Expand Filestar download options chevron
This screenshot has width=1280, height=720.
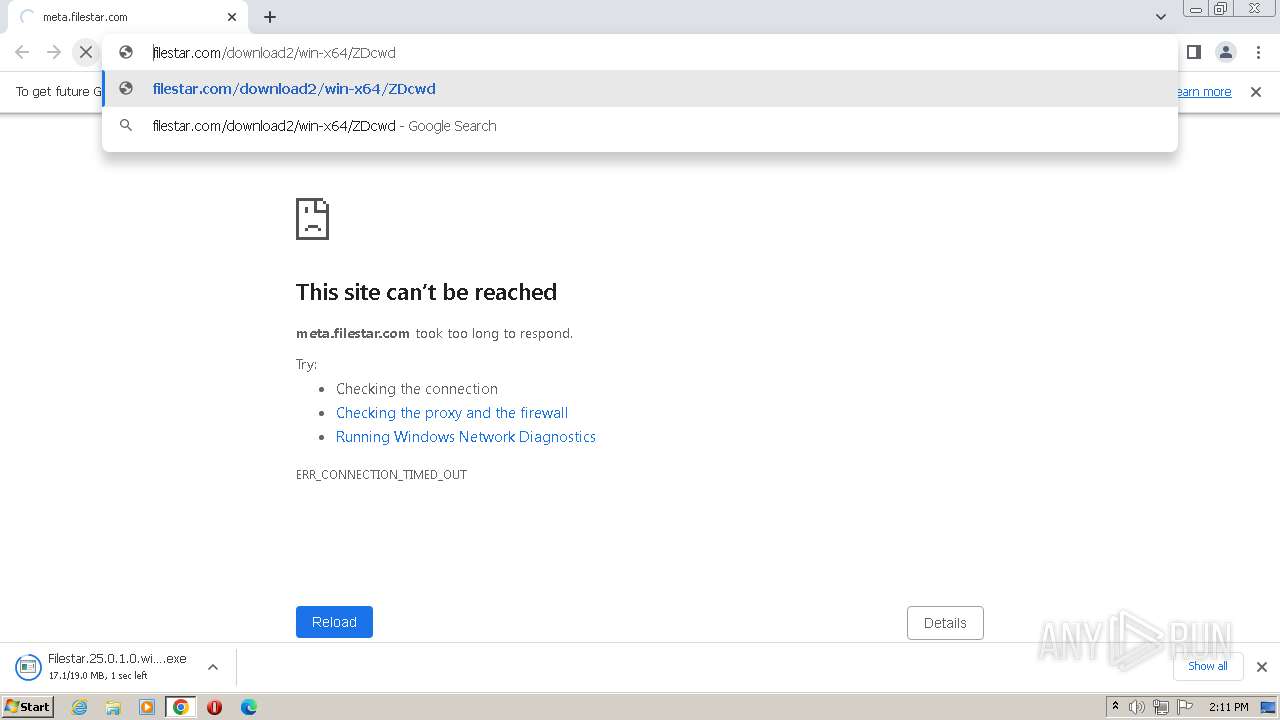(213, 667)
